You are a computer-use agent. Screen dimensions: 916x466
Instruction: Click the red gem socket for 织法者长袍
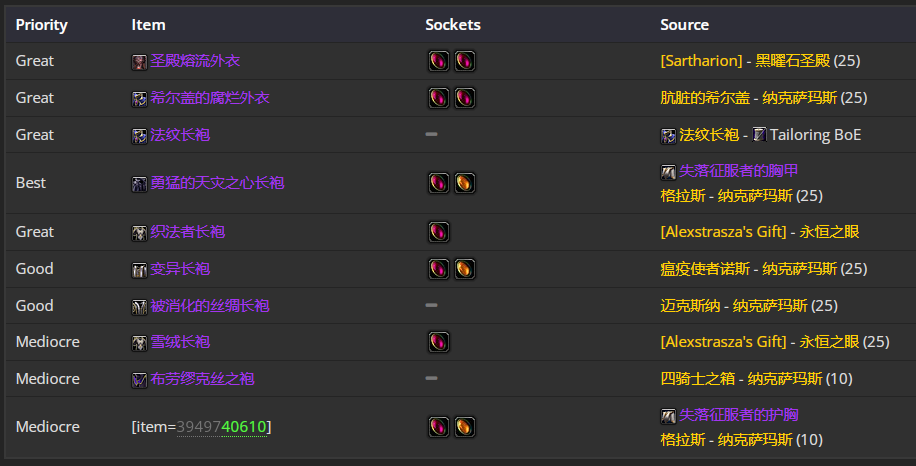pos(439,232)
